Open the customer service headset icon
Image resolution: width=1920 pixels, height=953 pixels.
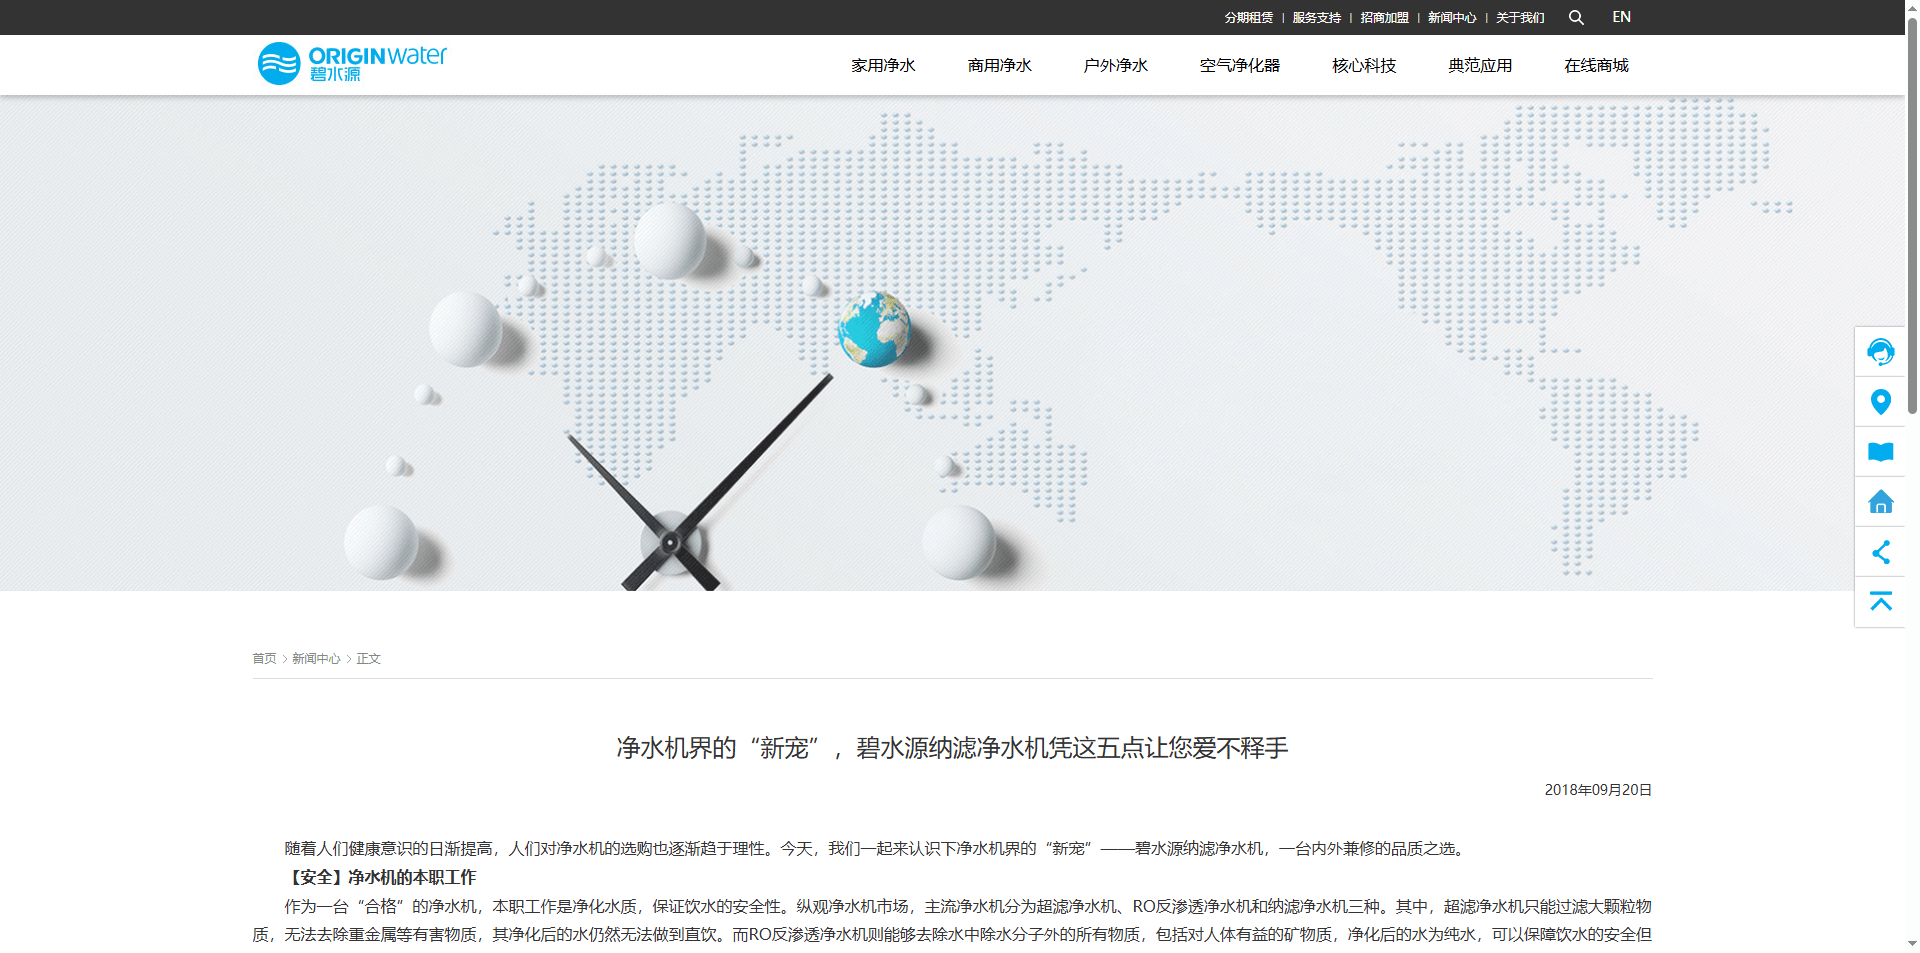click(1881, 352)
